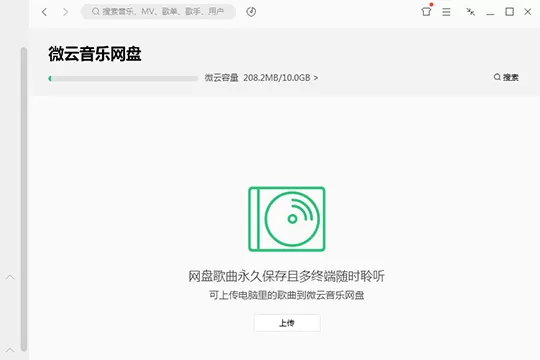Click the 微云 storage capacity progress bar
Screen dimensions: 540x360
123,79
